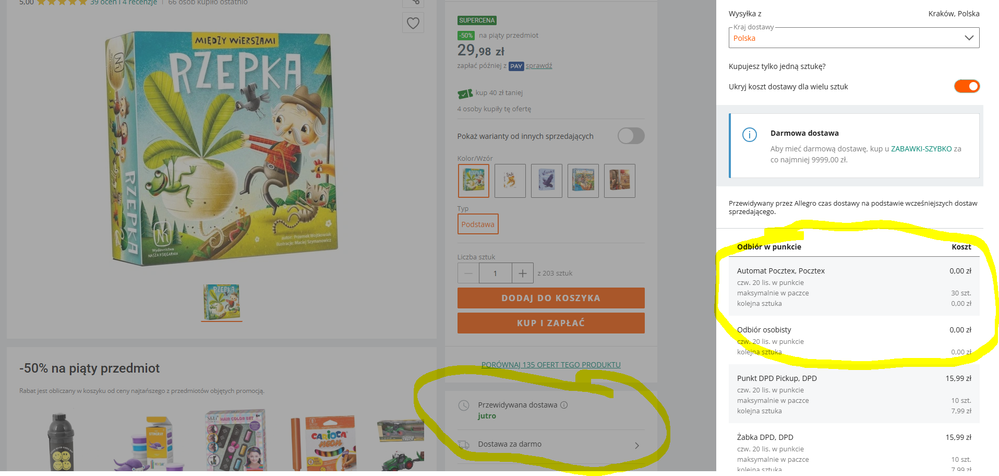The height and width of the screenshot is (476, 999).
Task: Click the info icon beside Przewidywana dostawa
Action: pyautogui.click(x=564, y=405)
